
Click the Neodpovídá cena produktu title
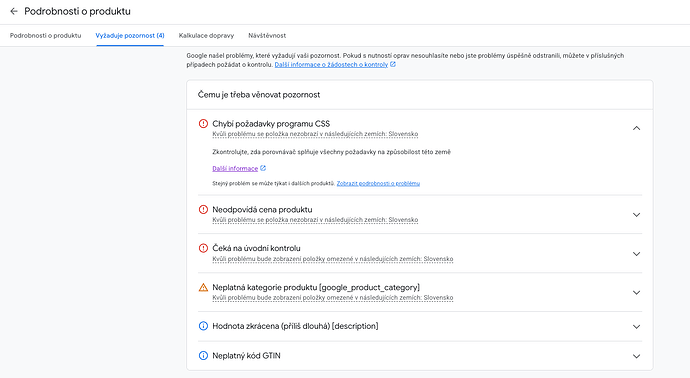click(x=262, y=209)
